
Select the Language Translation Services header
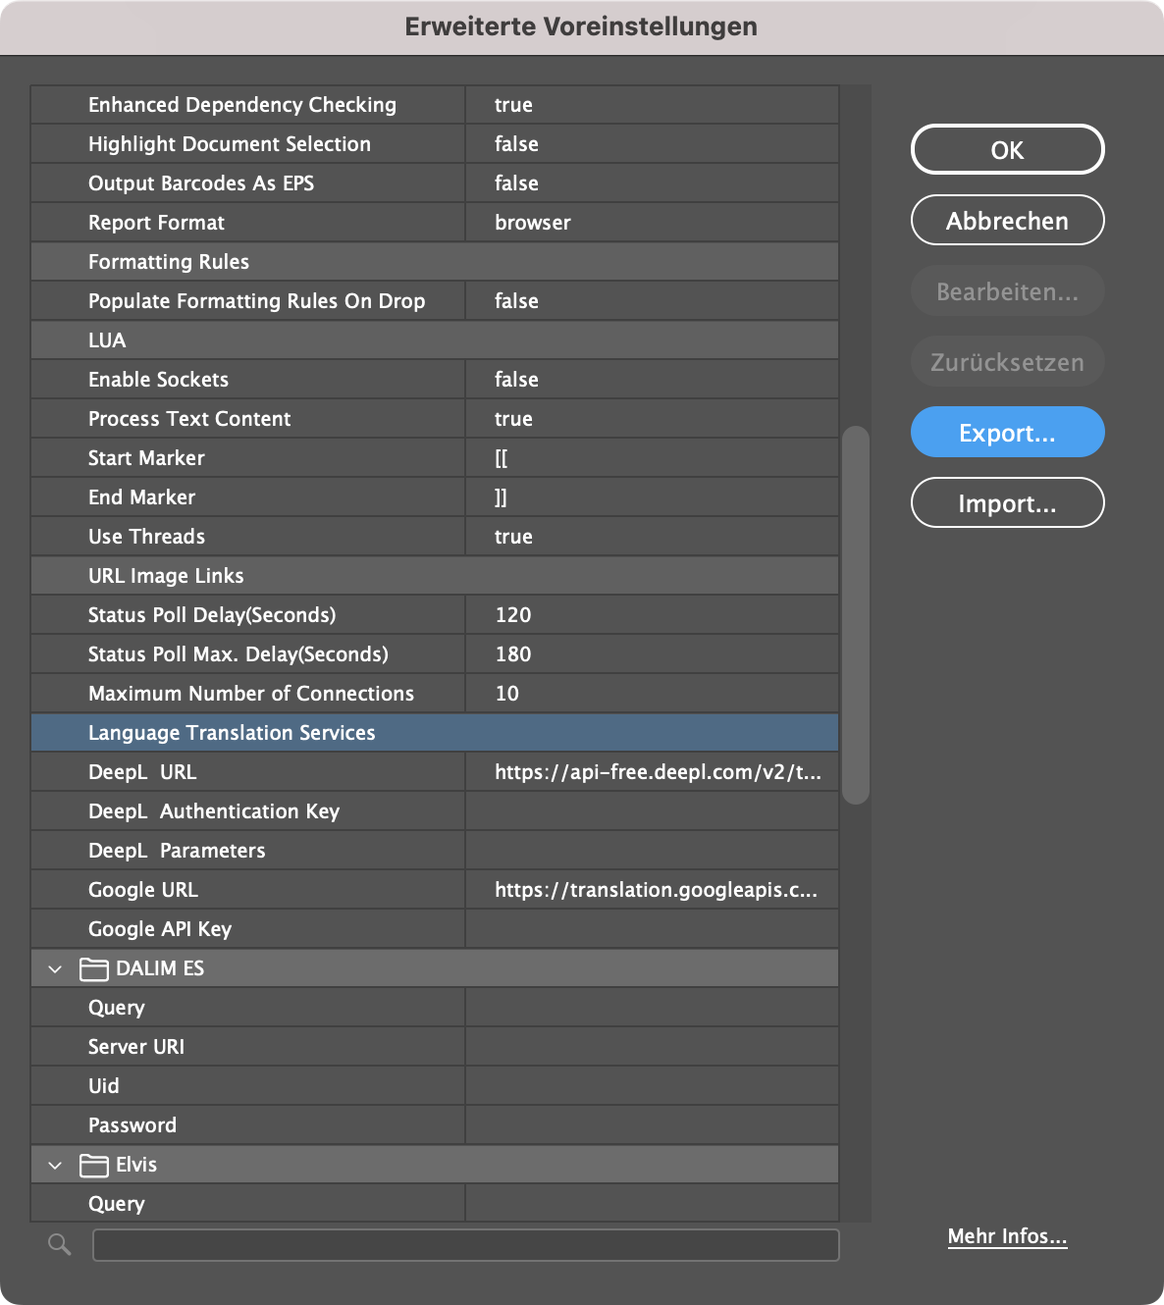coord(232,732)
